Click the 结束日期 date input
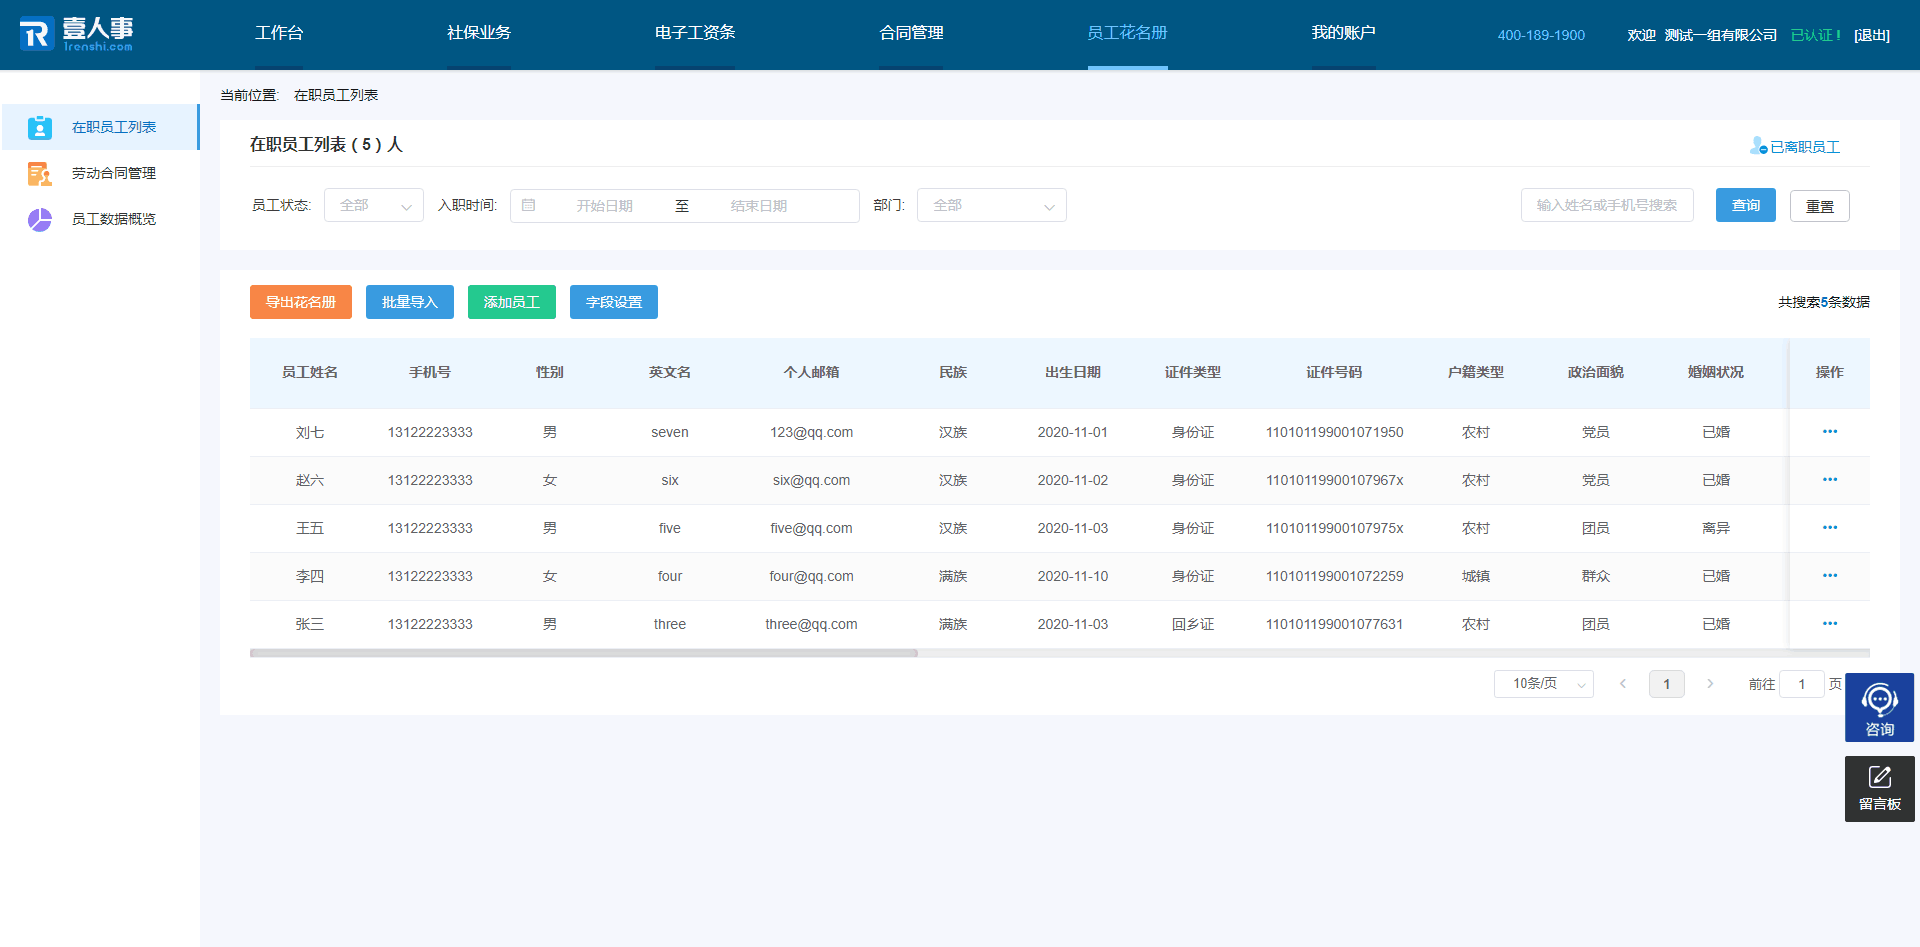Screen dimensions: 1920x947 point(759,205)
